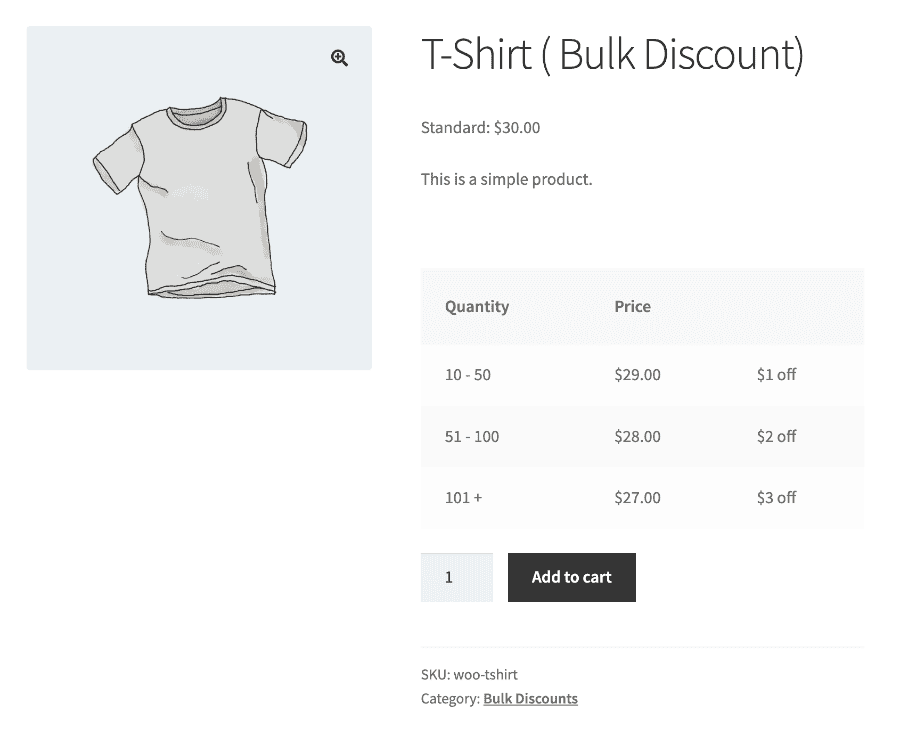Focus the quantity input field
The height and width of the screenshot is (750, 900).
(x=457, y=577)
